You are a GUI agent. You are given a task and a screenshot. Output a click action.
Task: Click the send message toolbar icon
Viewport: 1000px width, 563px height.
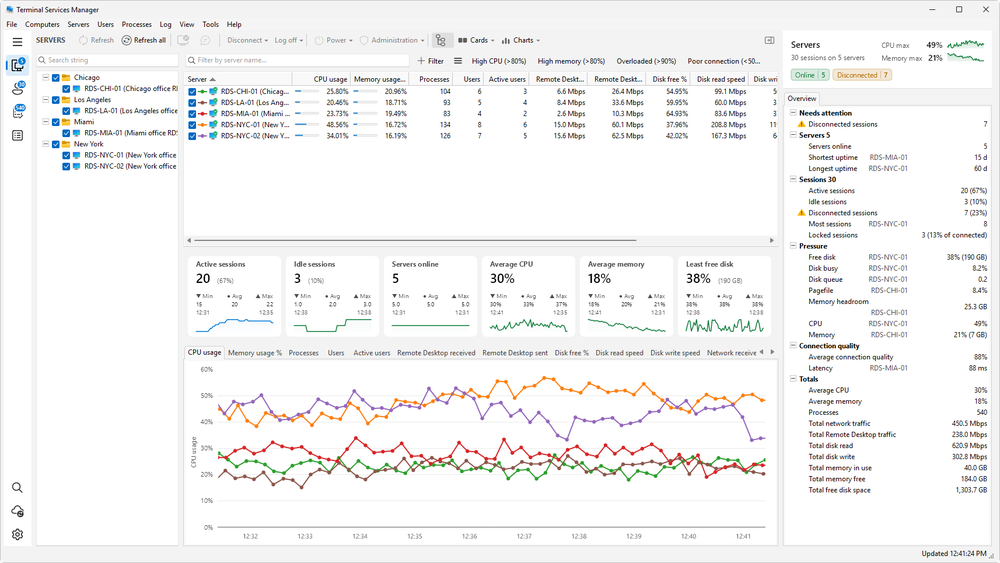point(205,40)
